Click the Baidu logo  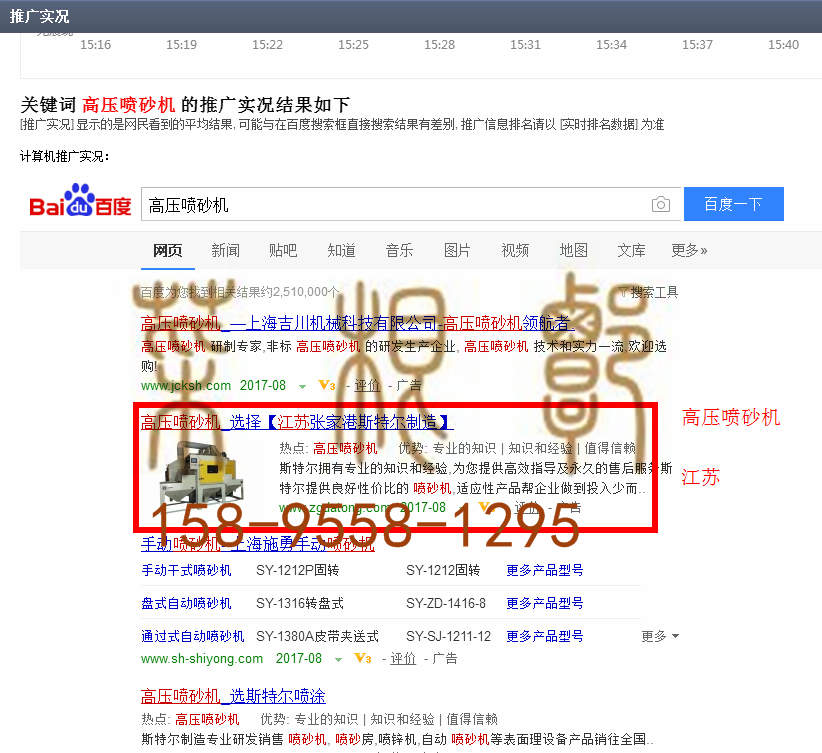80,200
